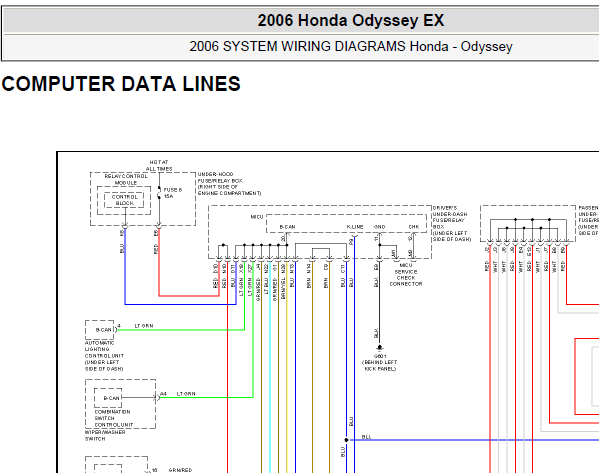Image resolution: width=599 pixels, height=473 pixels.
Task: Click the 'MICU SERVICE CHECK CONNECTOR' label
Action: coord(406,274)
